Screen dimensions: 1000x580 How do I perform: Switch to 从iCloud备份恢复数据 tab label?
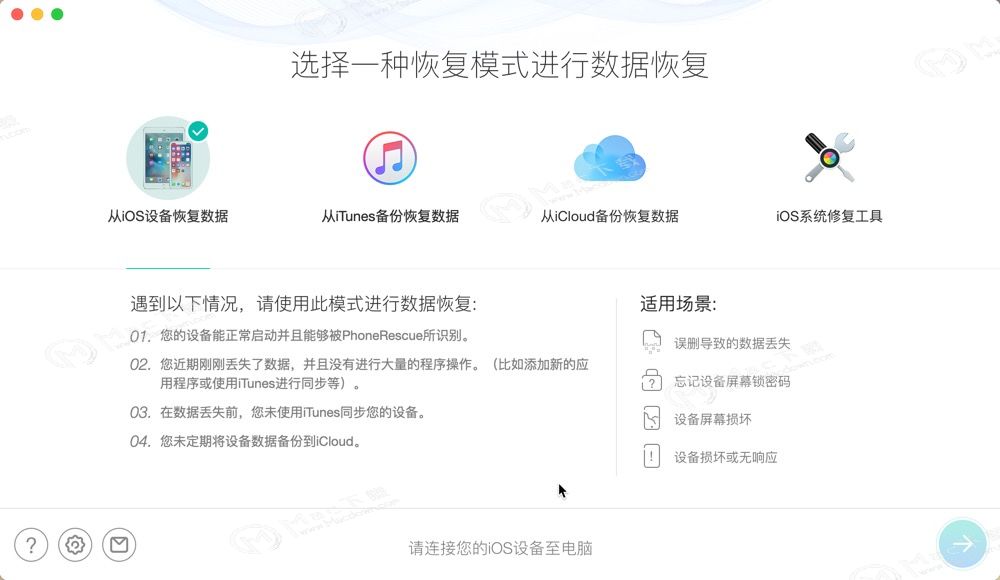tap(610, 216)
